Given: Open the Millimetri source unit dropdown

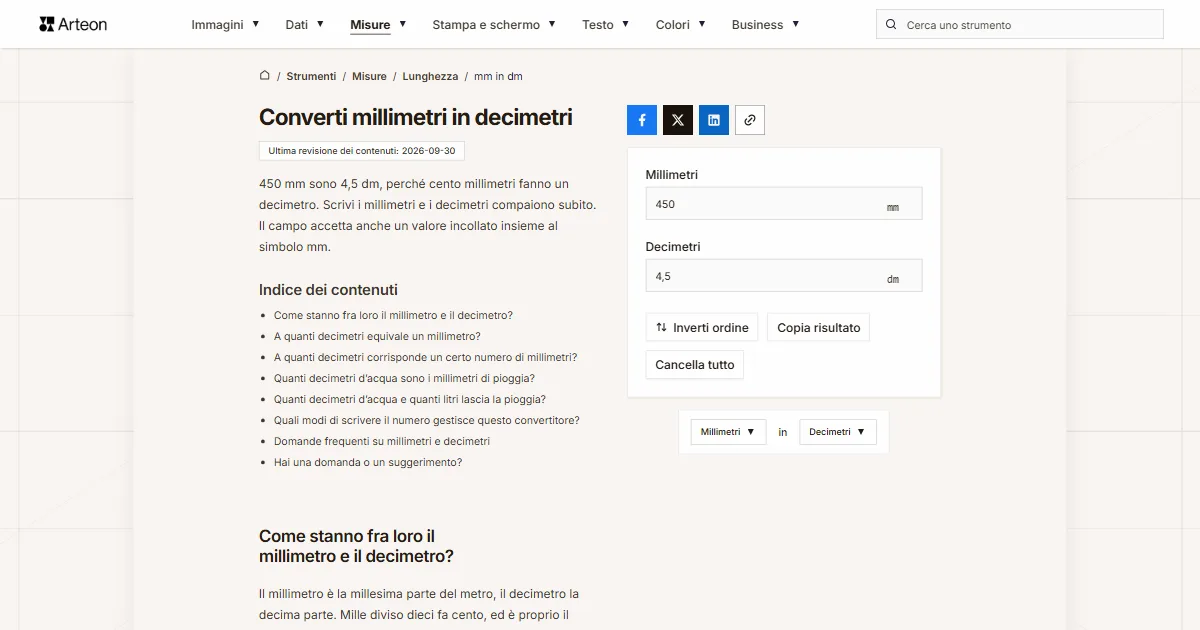Looking at the screenshot, I should [x=728, y=432].
